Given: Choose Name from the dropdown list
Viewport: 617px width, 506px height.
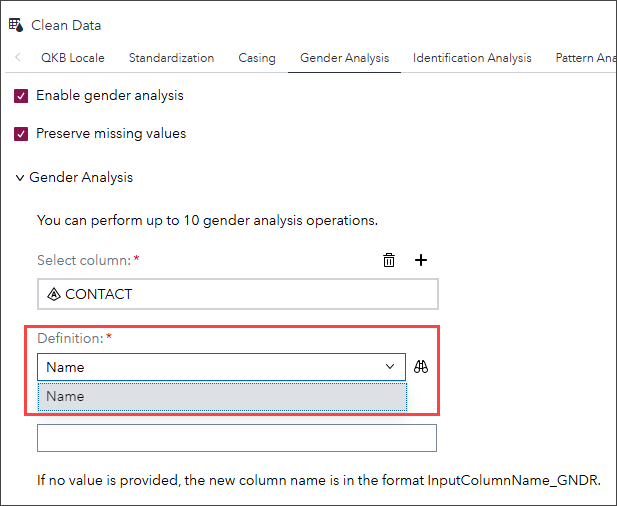Looking at the screenshot, I should point(221,396).
